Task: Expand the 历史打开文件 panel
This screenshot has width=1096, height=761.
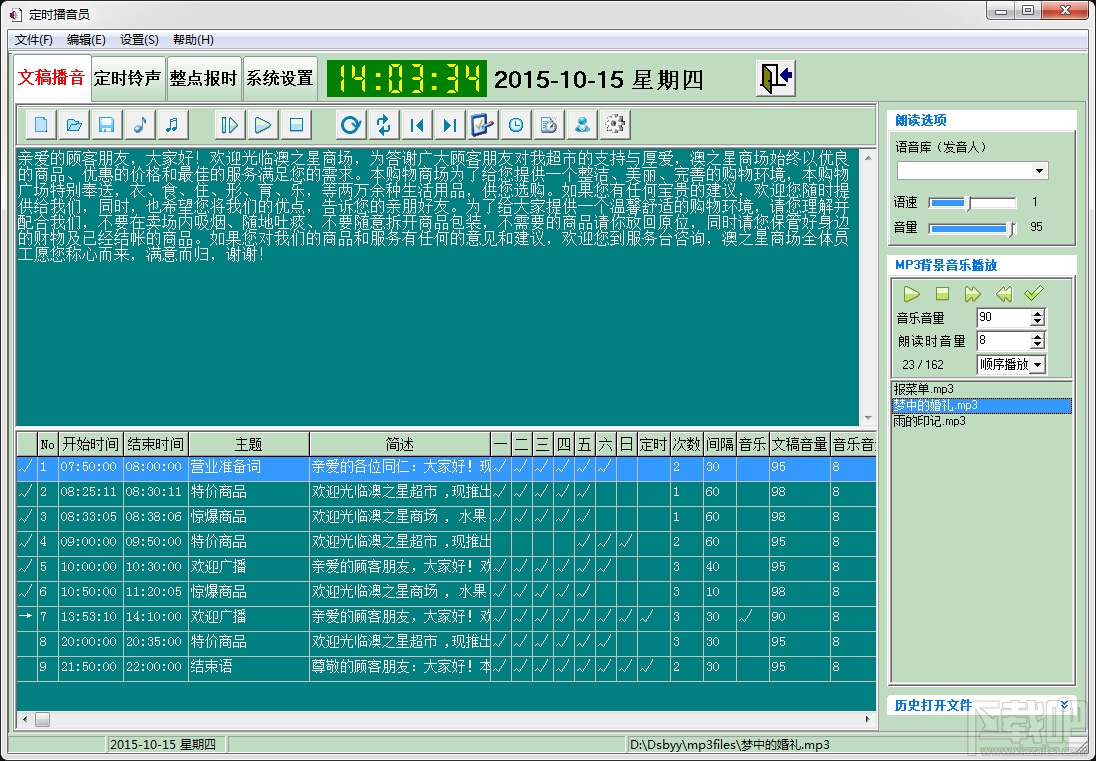Action: pyautogui.click(x=1064, y=705)
